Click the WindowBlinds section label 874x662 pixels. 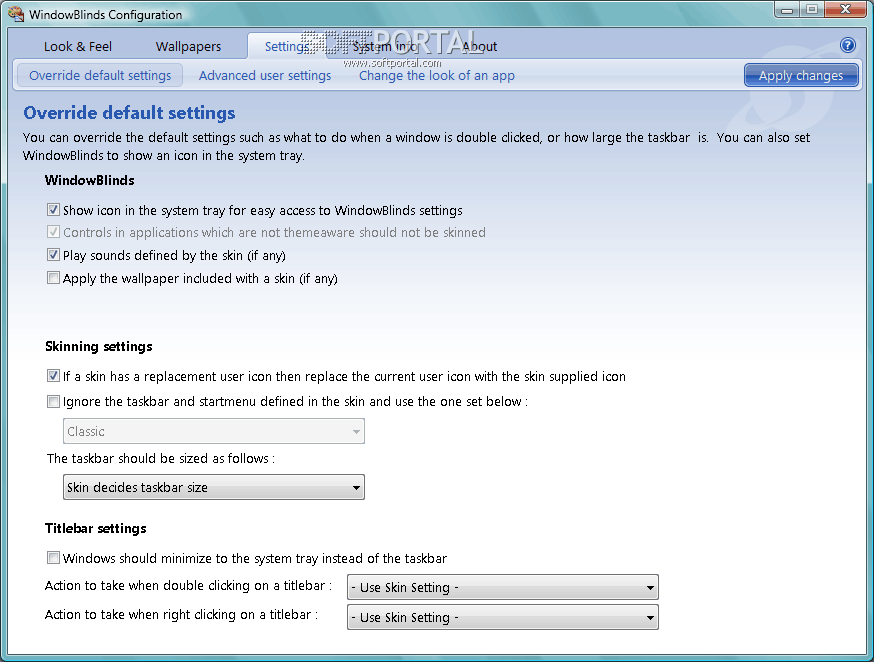(x=90, y=181)
